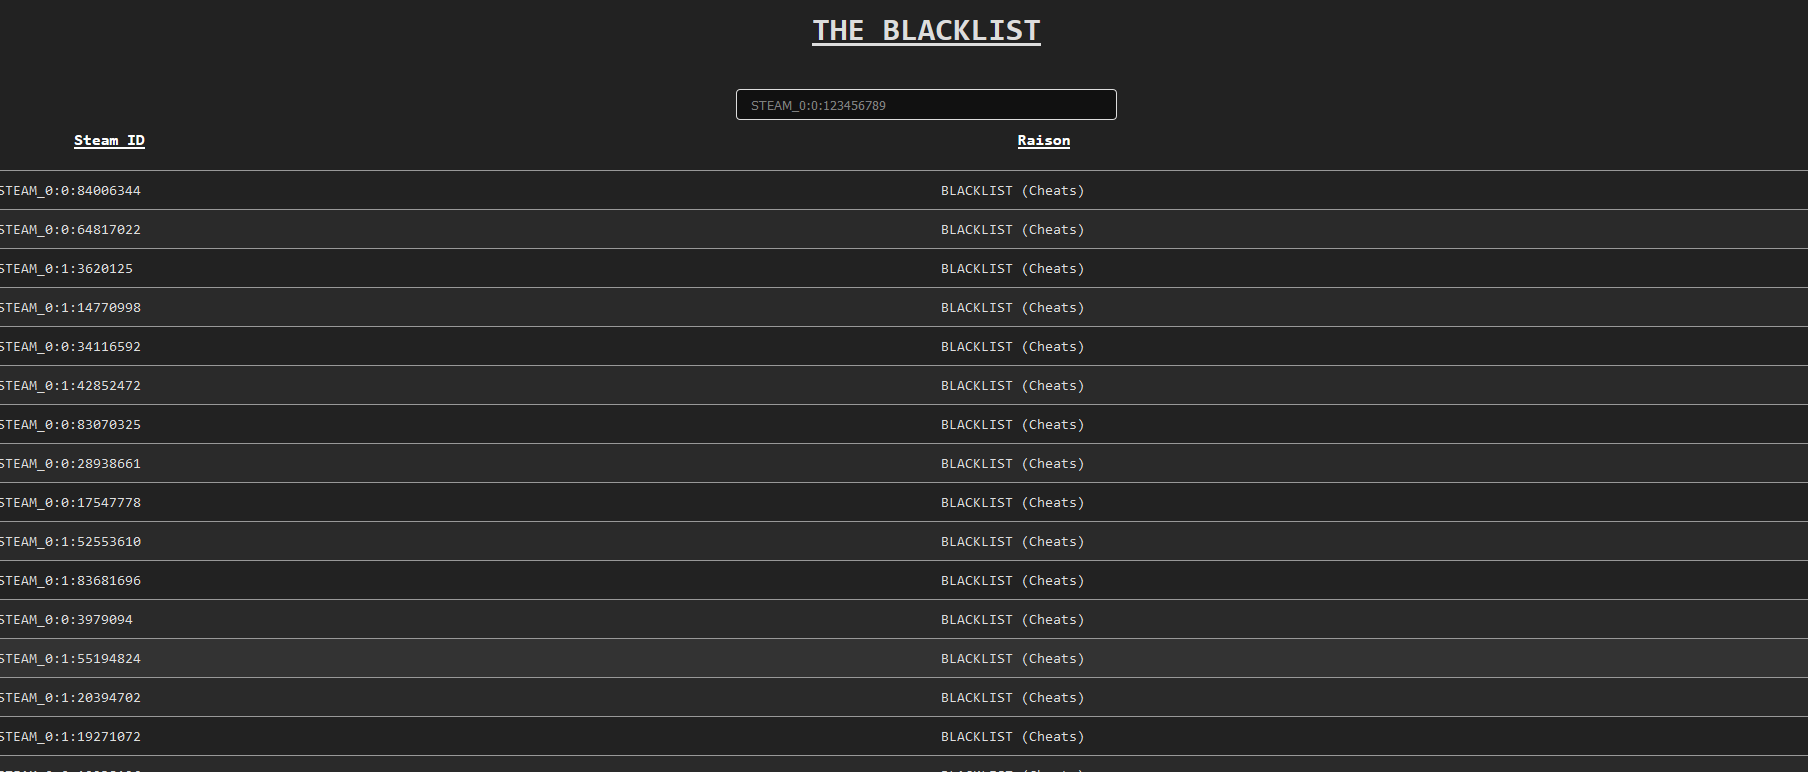Select row STEAM_0:0:84006344
Image resolution: width=1808 pixels, height=772 pixels.
904,190
